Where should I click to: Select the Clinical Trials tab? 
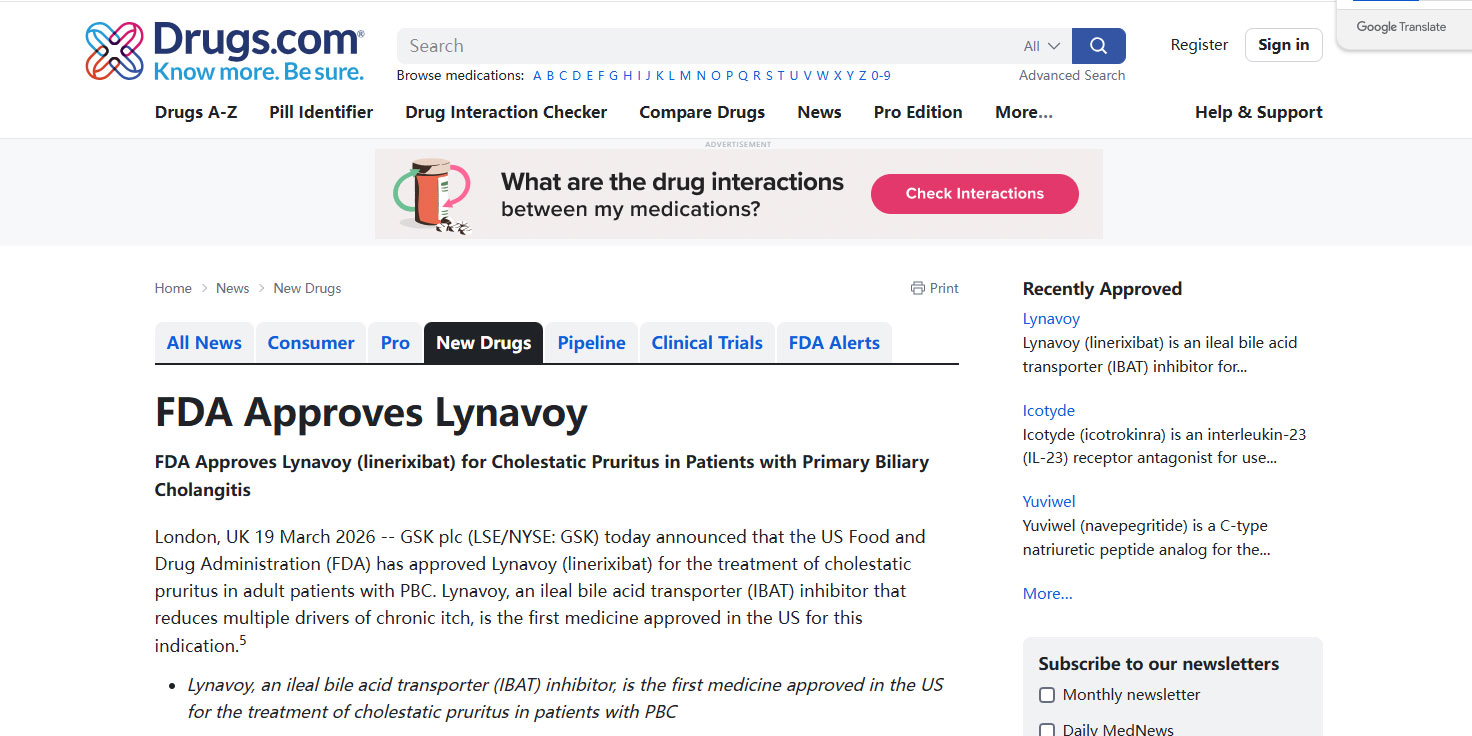tap(706, 343)
